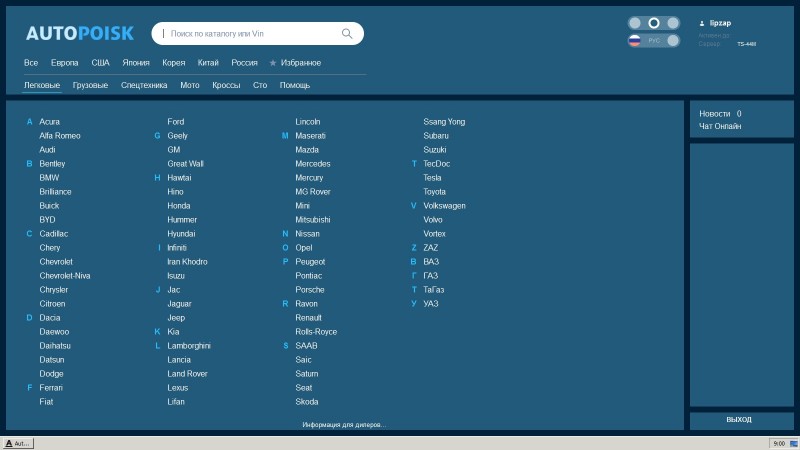Choose Toyota from the brand list

434,192
